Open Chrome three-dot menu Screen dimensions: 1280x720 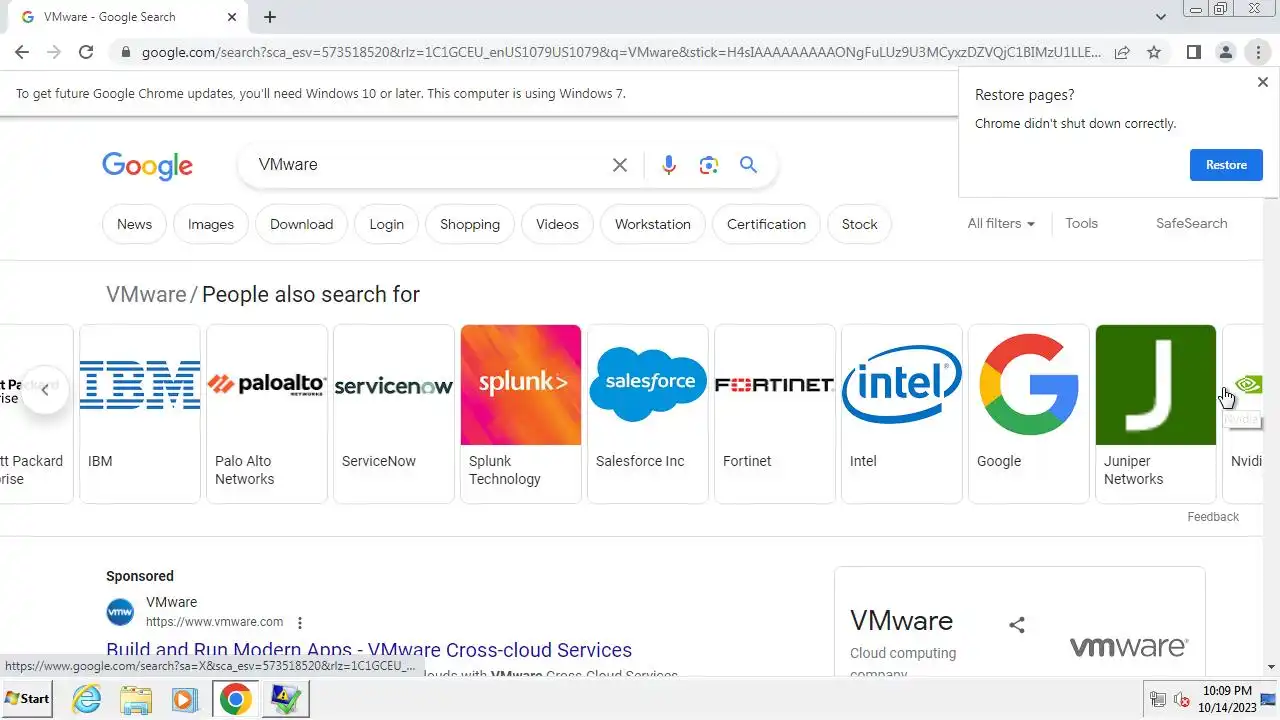coord(1258,52)
